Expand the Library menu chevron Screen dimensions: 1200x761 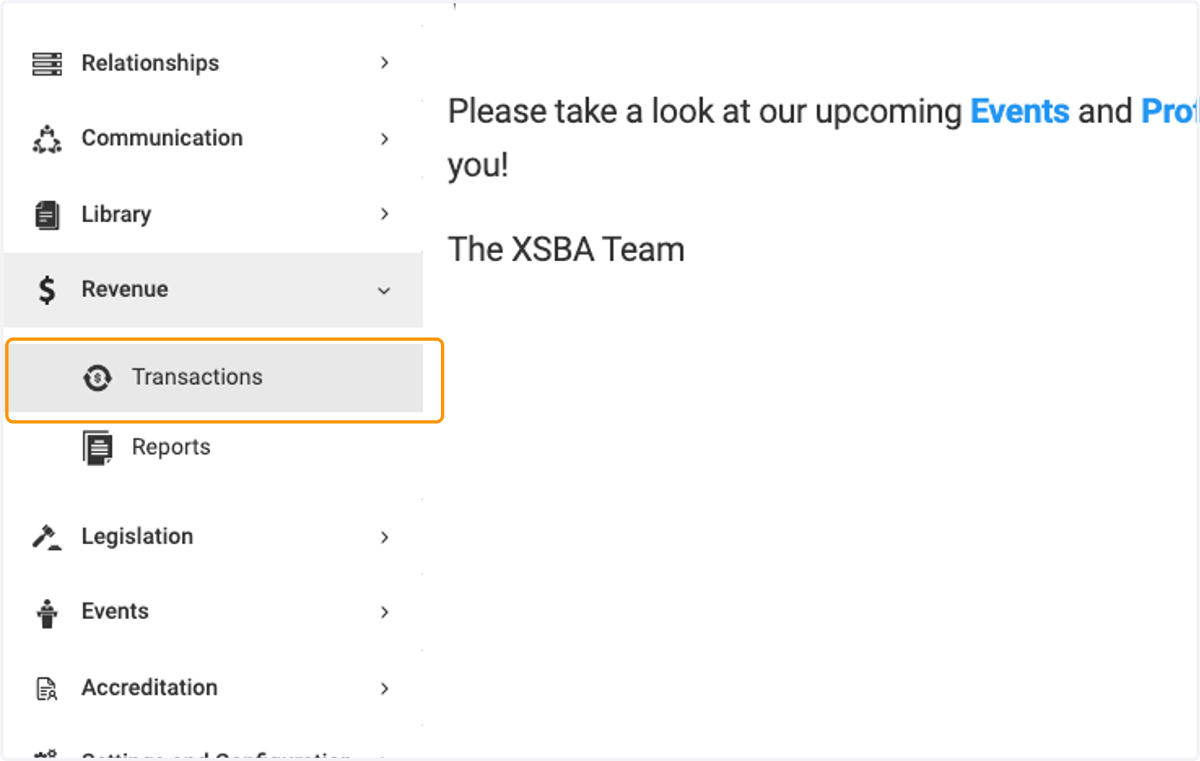[384, 214]
